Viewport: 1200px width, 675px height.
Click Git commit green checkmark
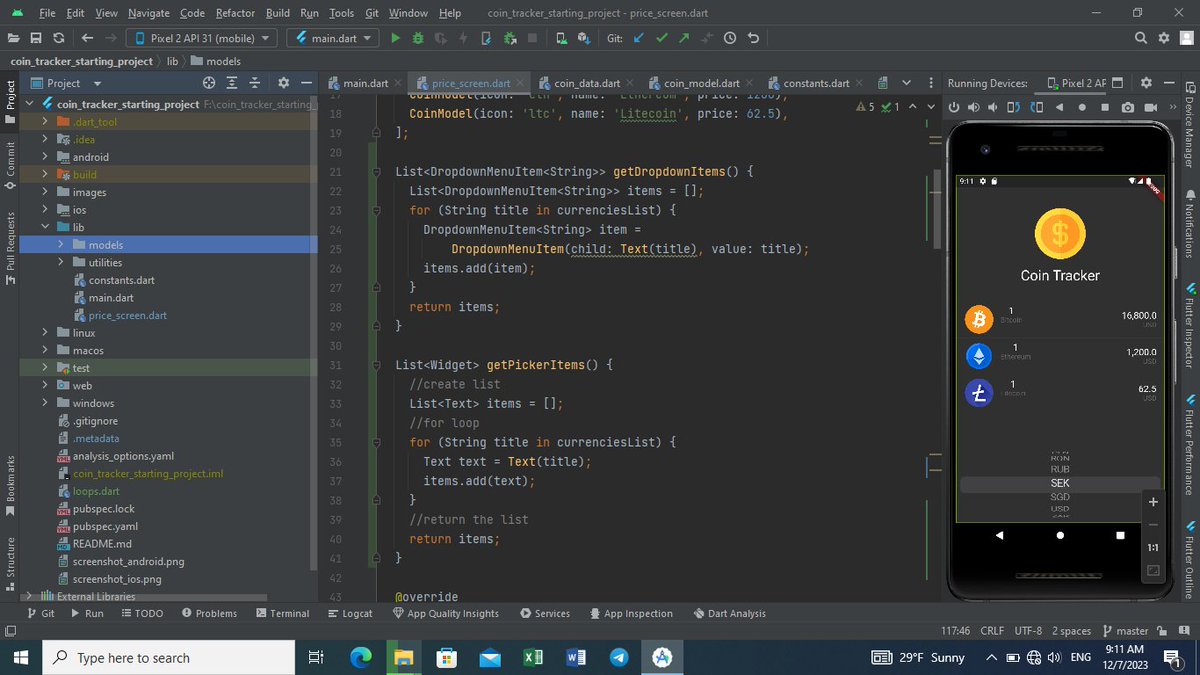coord(662,38)
